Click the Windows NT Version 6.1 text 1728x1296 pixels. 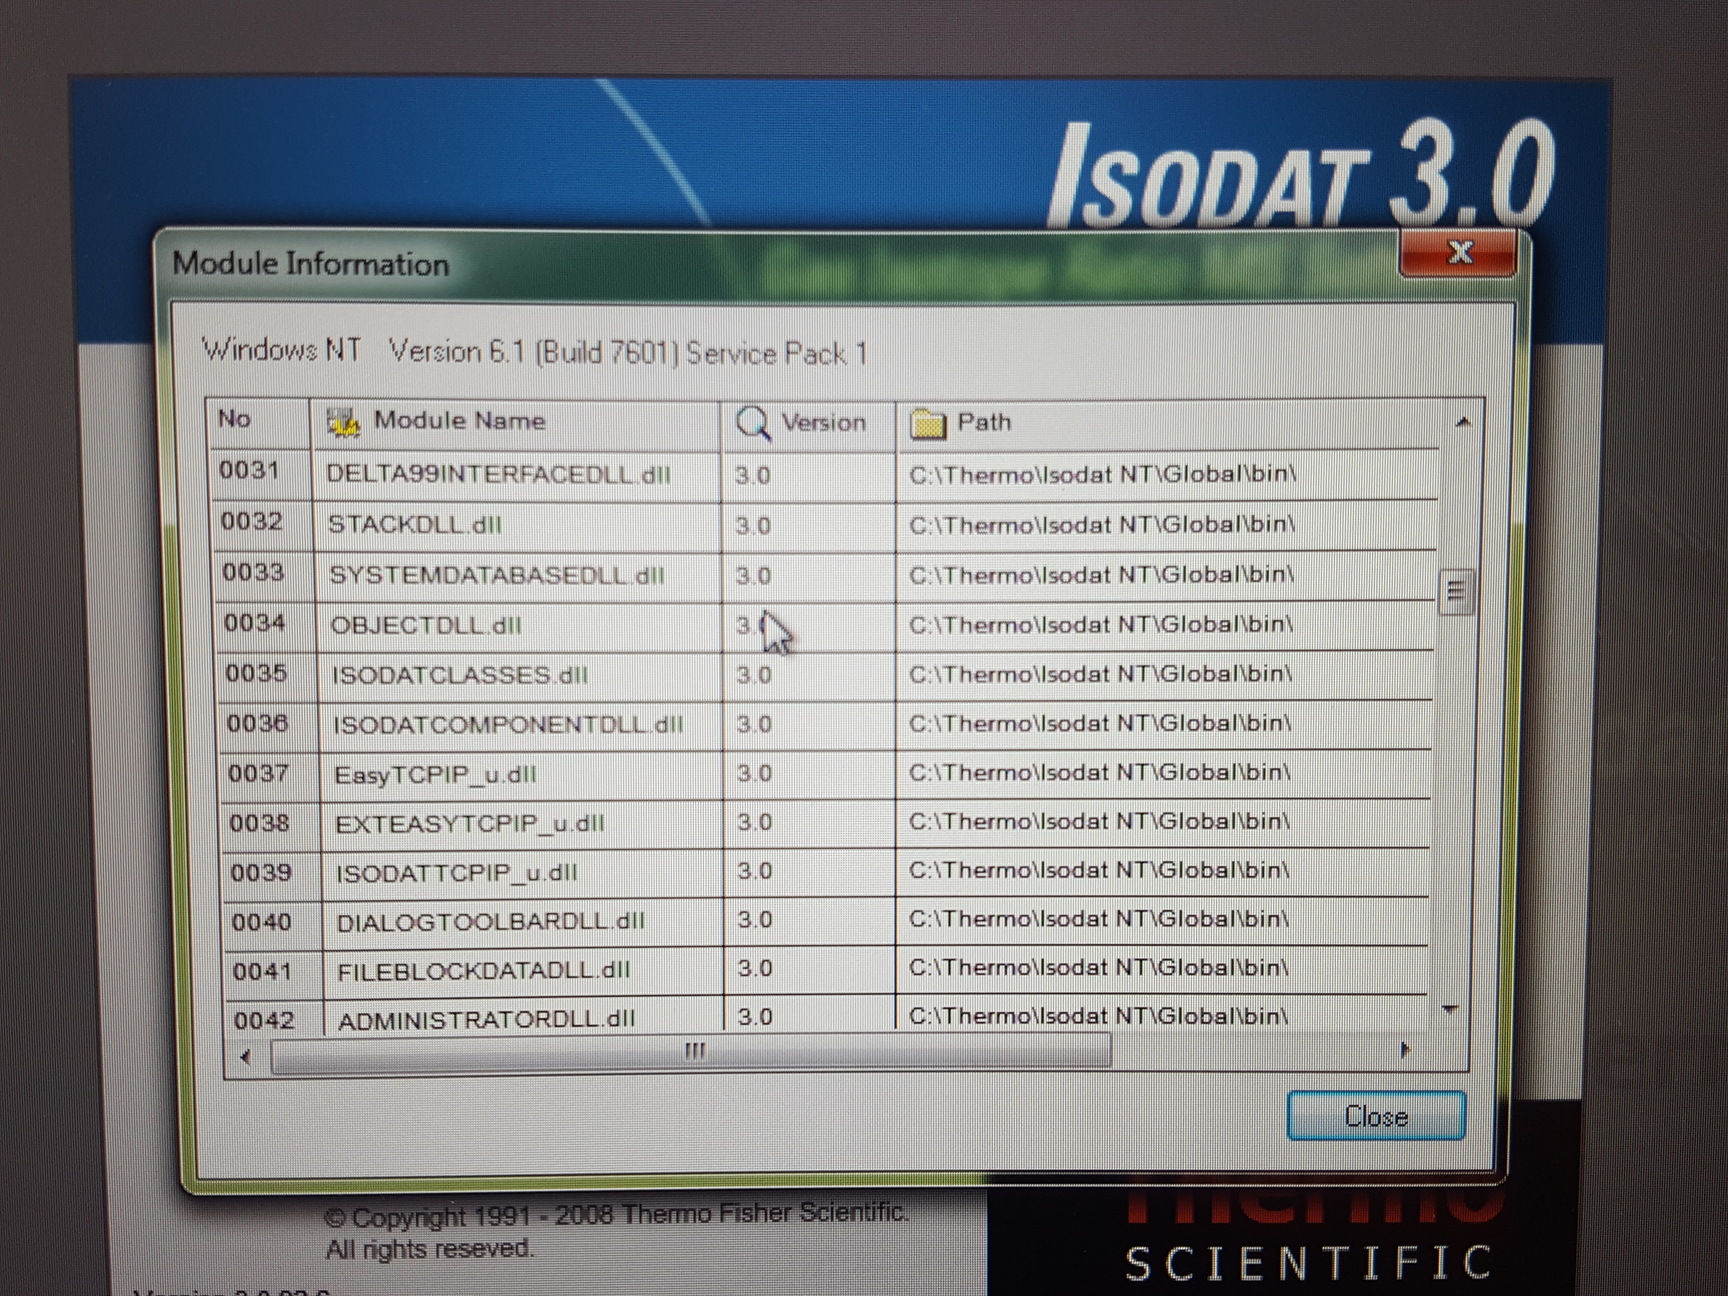(x=535, y=352)
